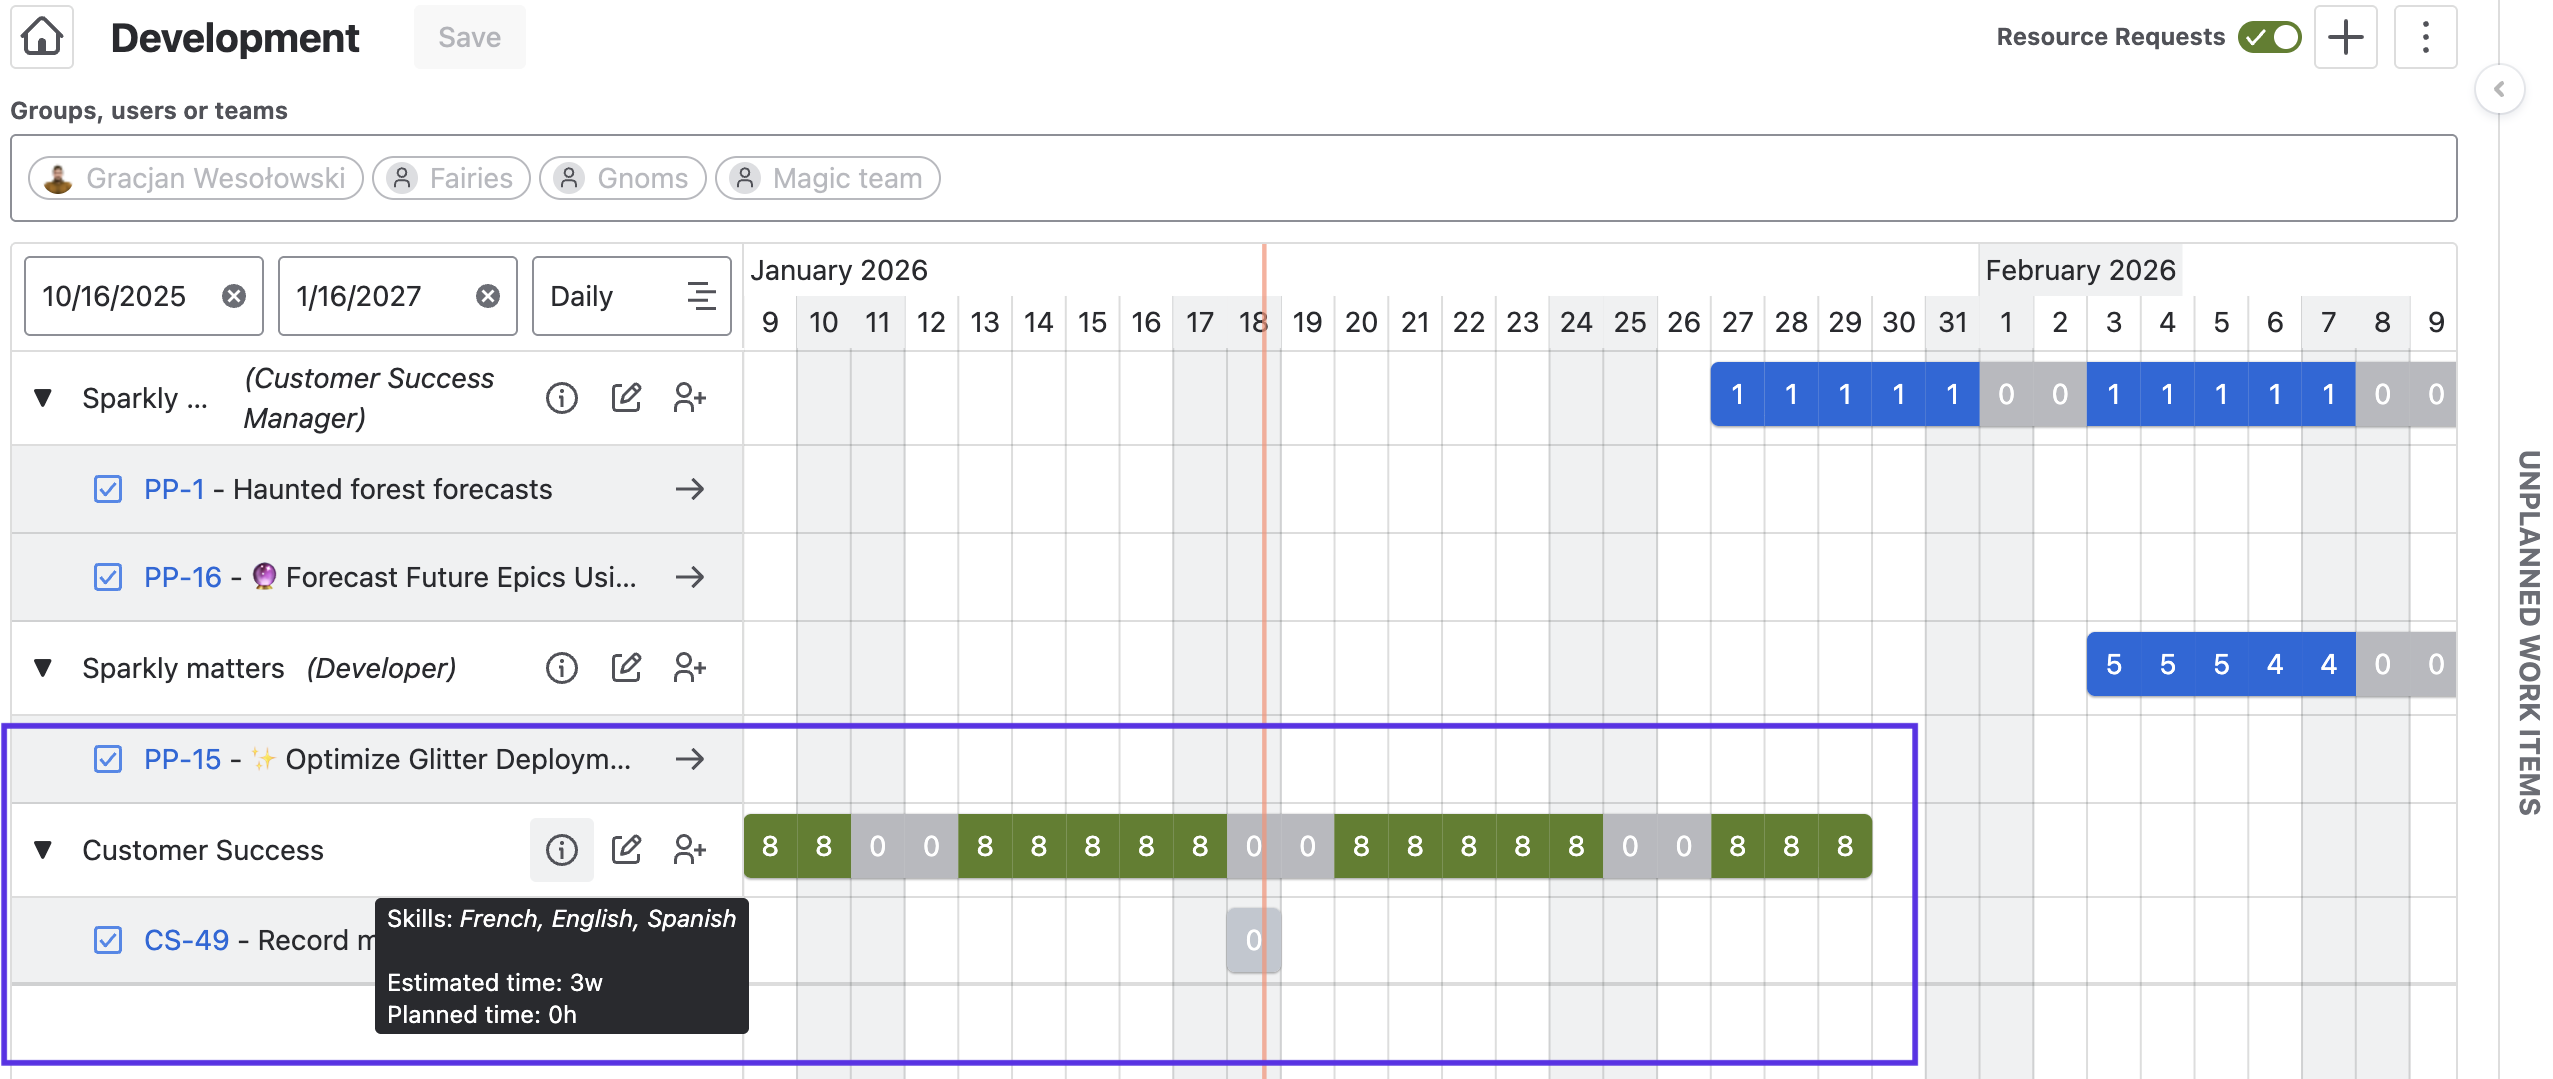Viewport: 2553px width, 1079px height.
Task: Edit the Sparkly matters Developer request
Action: tap(626, 667)
